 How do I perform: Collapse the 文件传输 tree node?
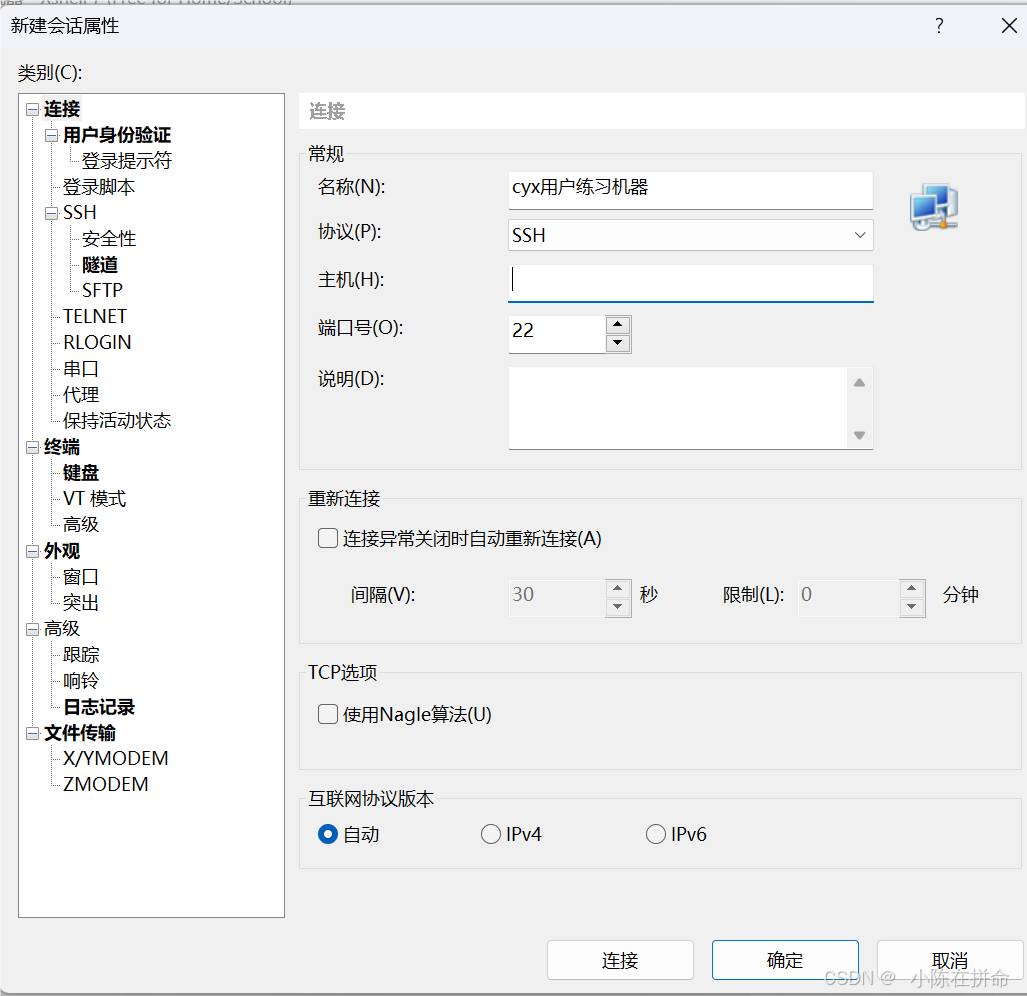click(32, 733)
